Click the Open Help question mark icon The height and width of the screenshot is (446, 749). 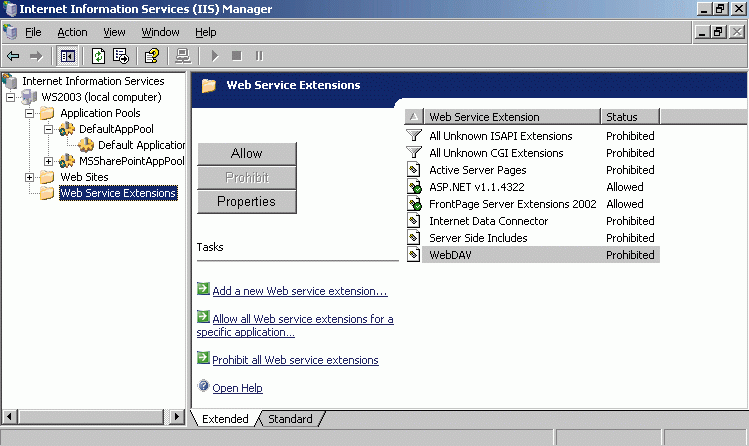[x=204, y=387]
